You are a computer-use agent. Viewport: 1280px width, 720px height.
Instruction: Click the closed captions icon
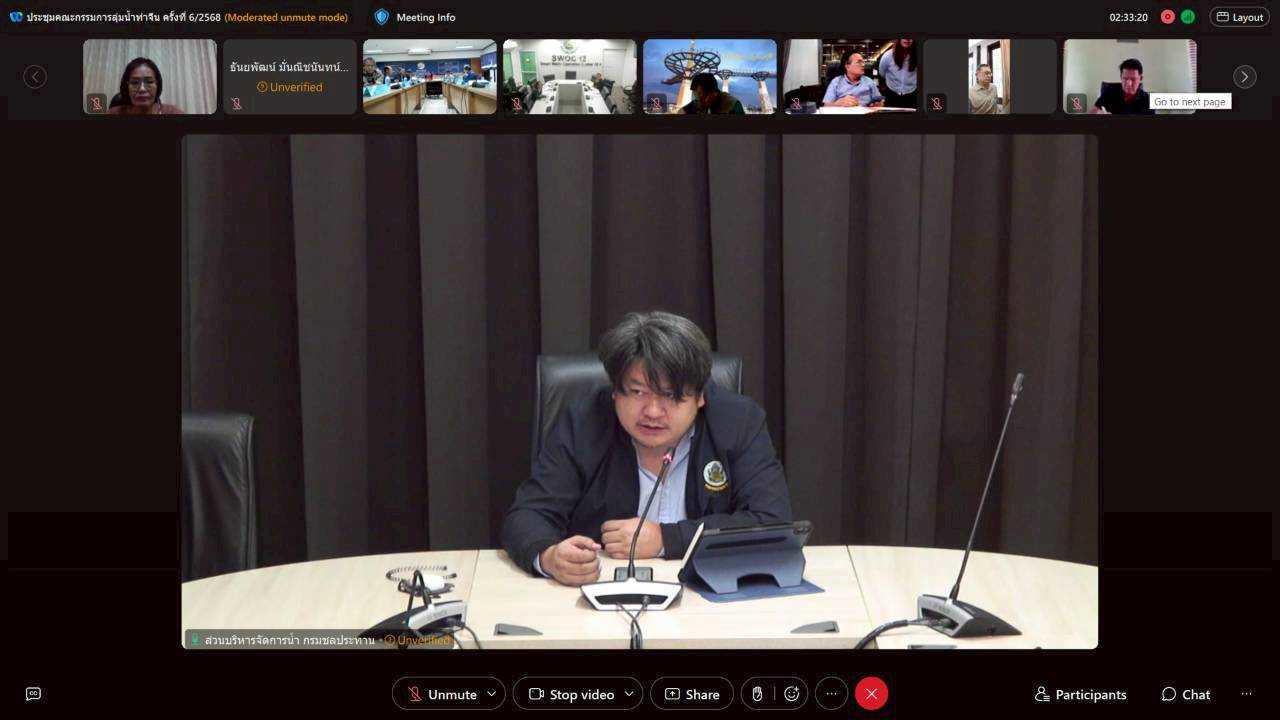pyautogui.click(x=33, y=694)
